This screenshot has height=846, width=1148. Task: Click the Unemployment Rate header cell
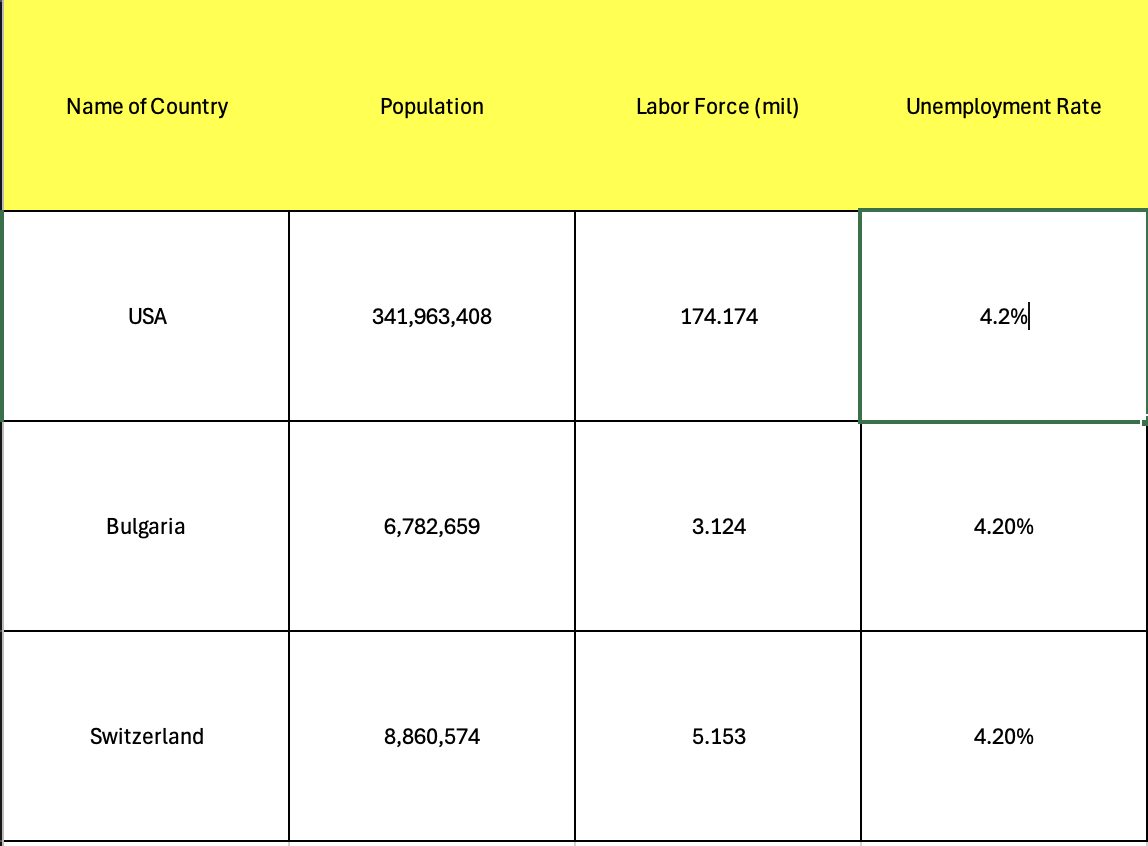(x=1003, y=107)
